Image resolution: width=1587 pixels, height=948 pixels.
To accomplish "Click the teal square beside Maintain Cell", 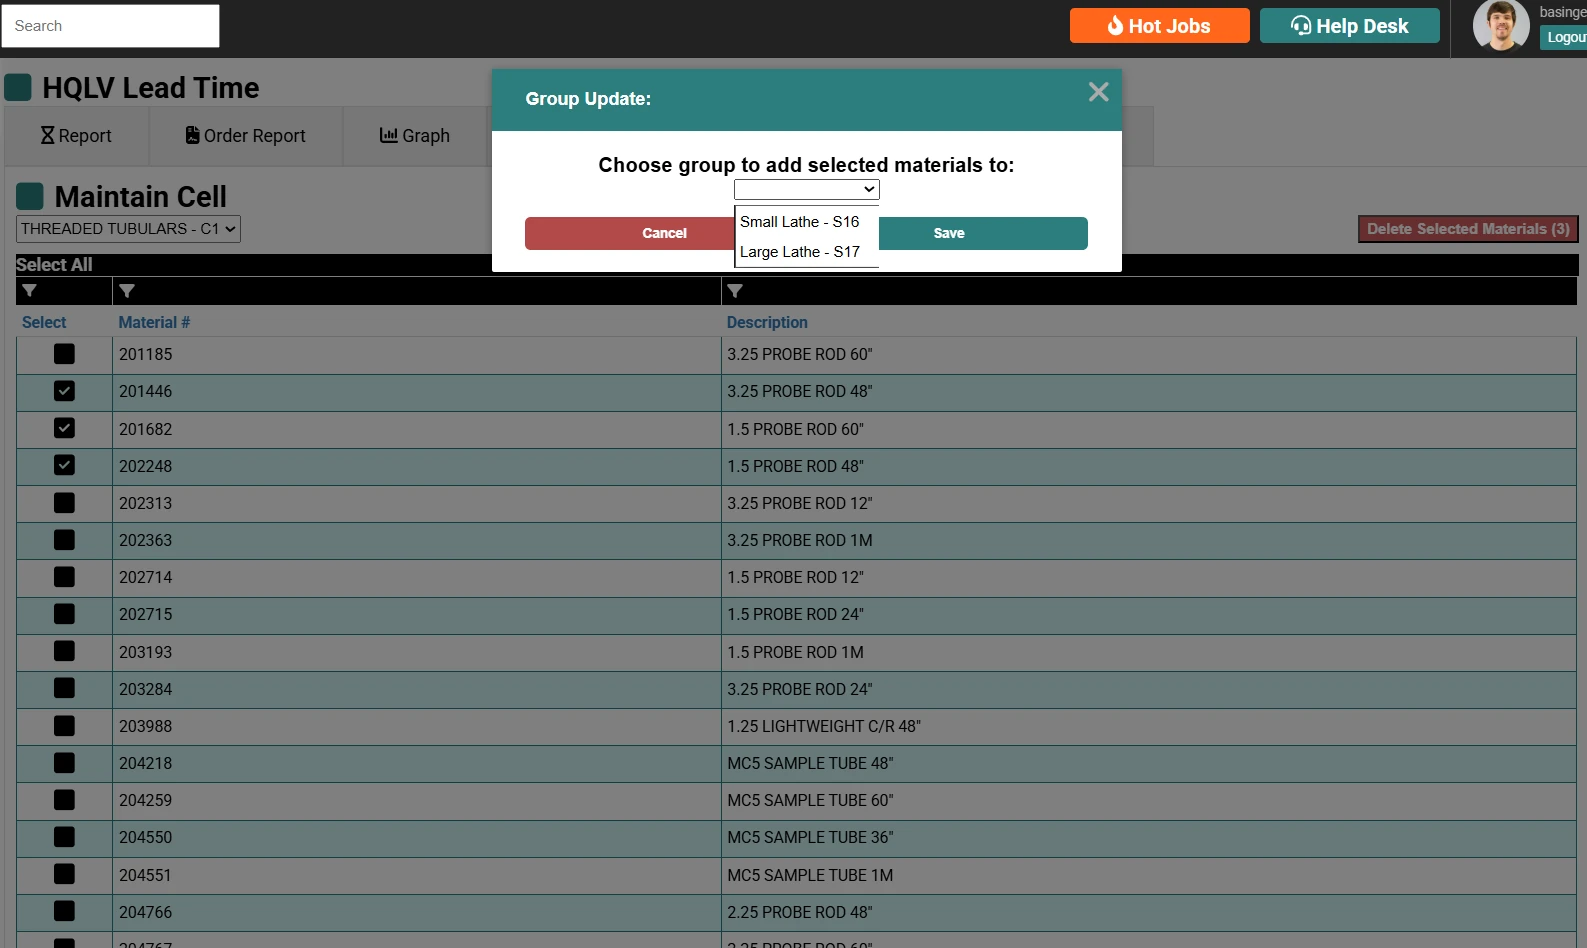I will tap(30, 196).
